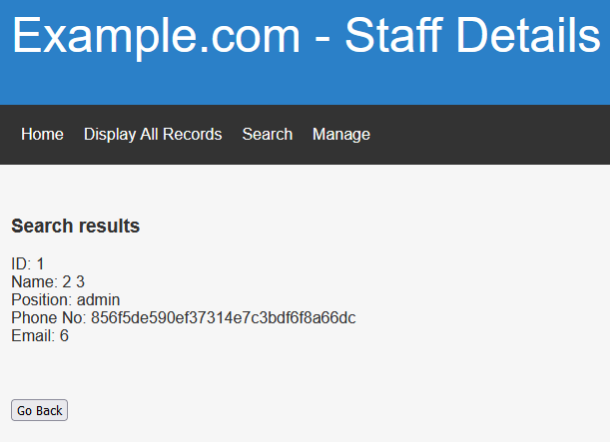This screenshot has height=442, width=610.
Task: Click the ID value 1
Action: tap(41, 264)
